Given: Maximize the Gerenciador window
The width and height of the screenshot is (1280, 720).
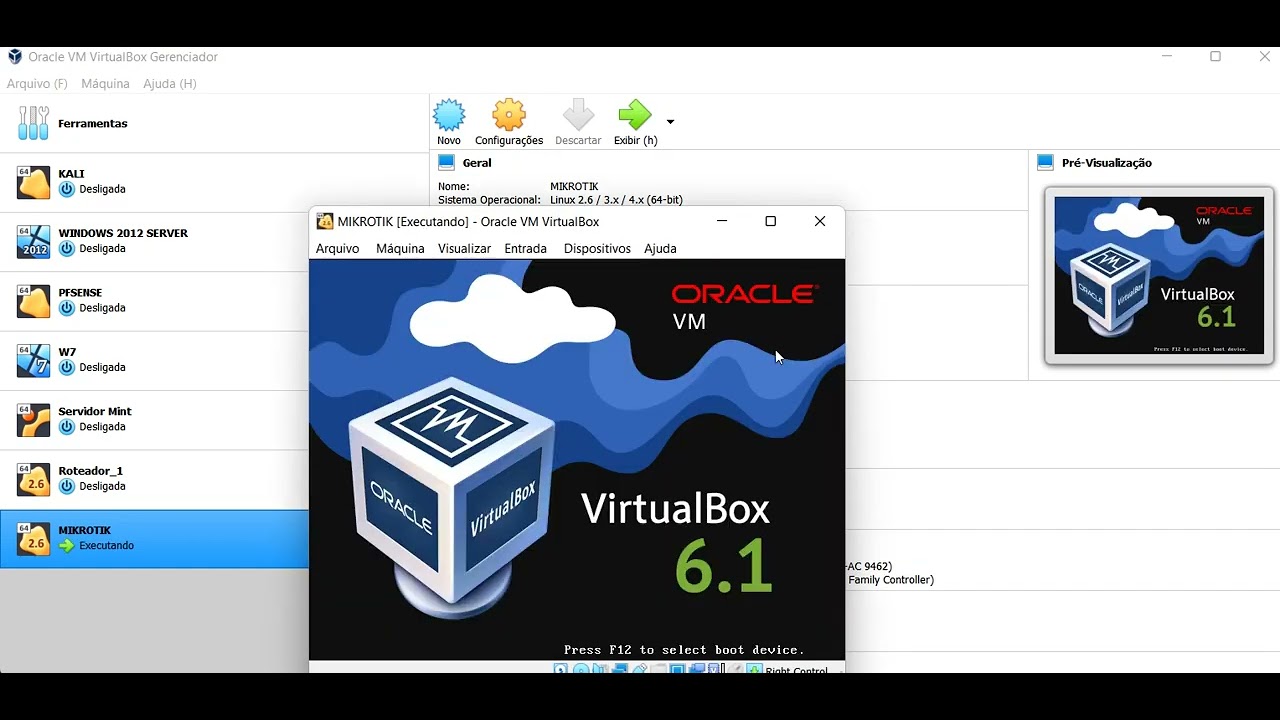Looking at the screenshot, I should [1216, 57].
